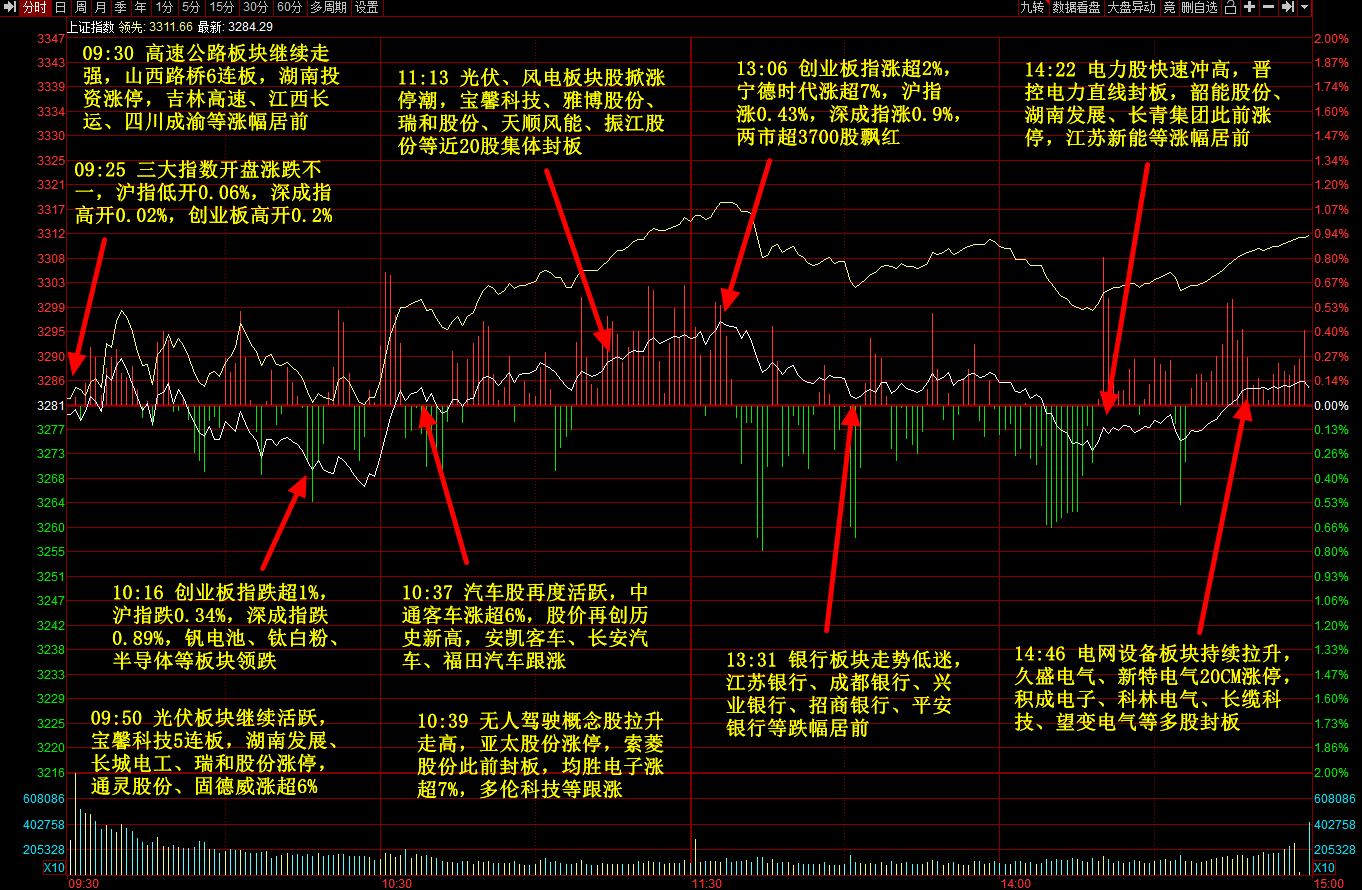Open 设置 settings in the period bar
This screenshot has width=1362, height=890.
(x=367, y=7)
